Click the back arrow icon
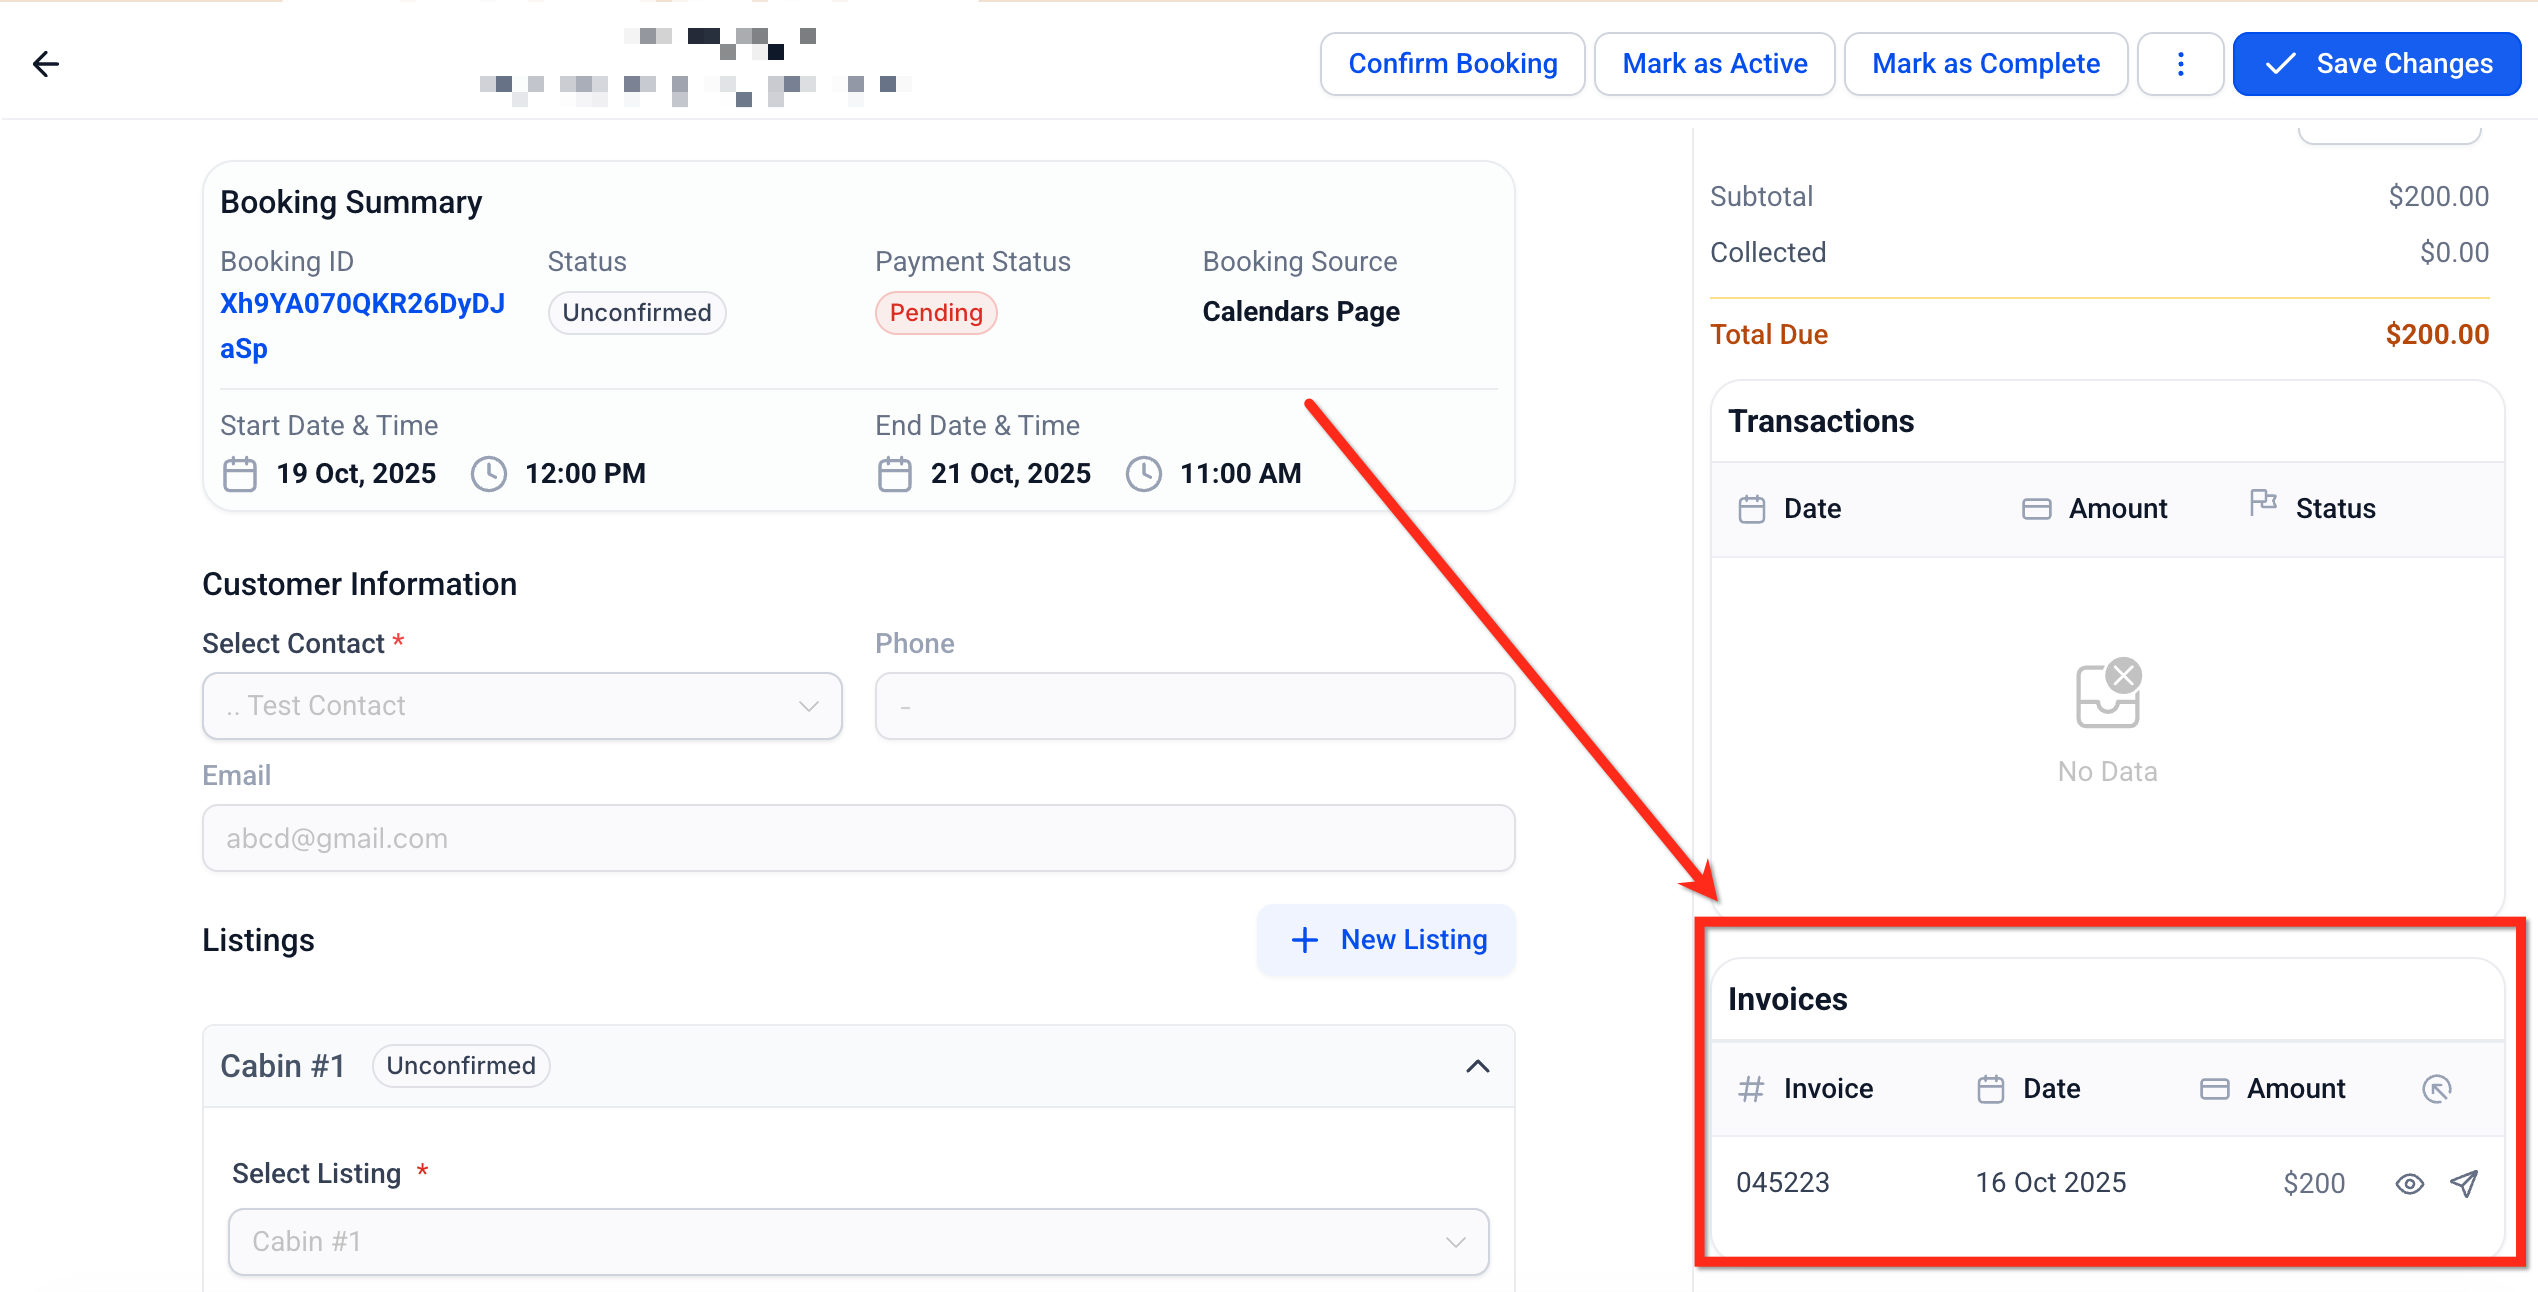2538x1292 pixels. tap(45, 64)
